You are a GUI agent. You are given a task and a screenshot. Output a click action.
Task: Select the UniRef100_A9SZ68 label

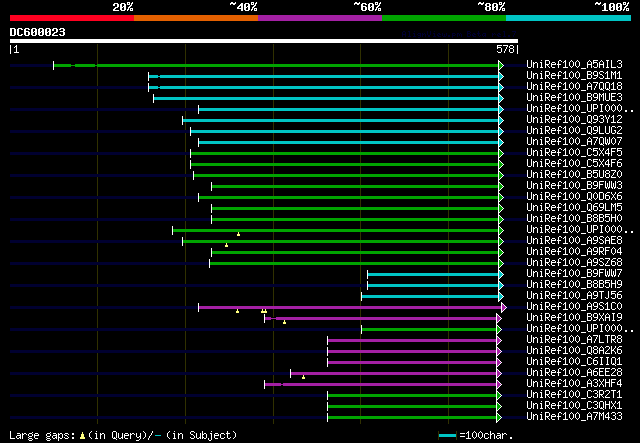click(574, 263)
